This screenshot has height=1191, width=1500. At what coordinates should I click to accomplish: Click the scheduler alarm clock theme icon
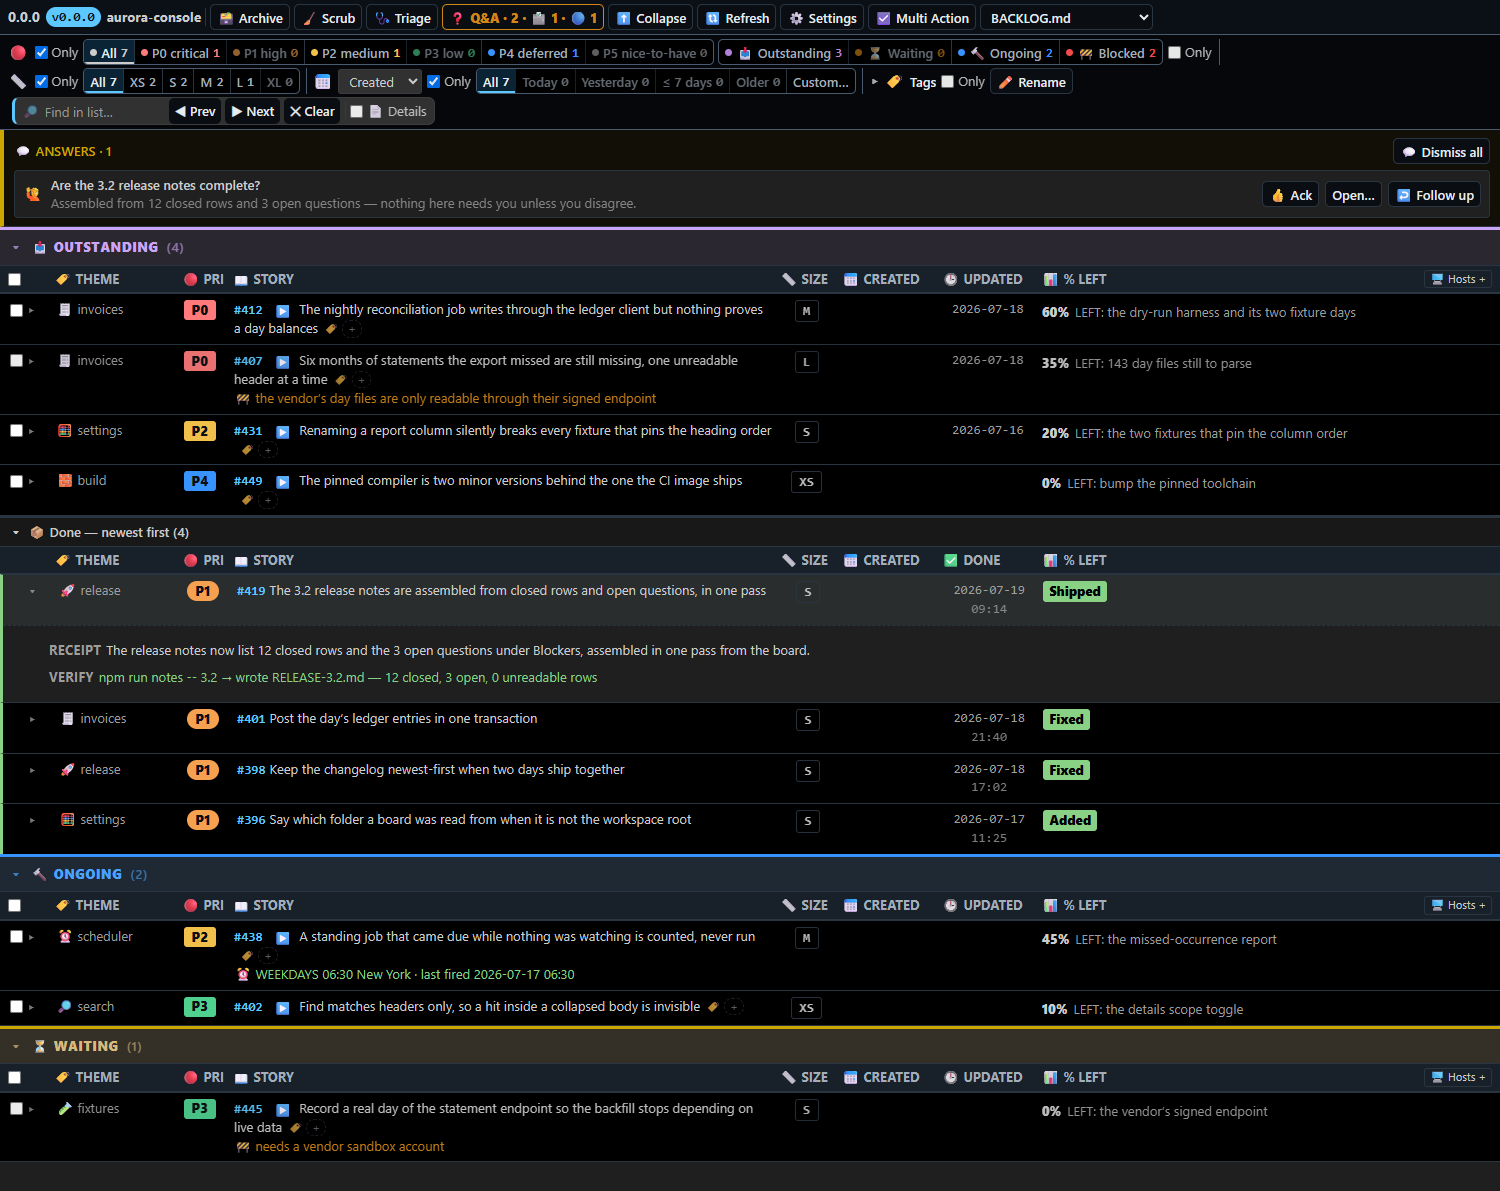click(65, 937)
